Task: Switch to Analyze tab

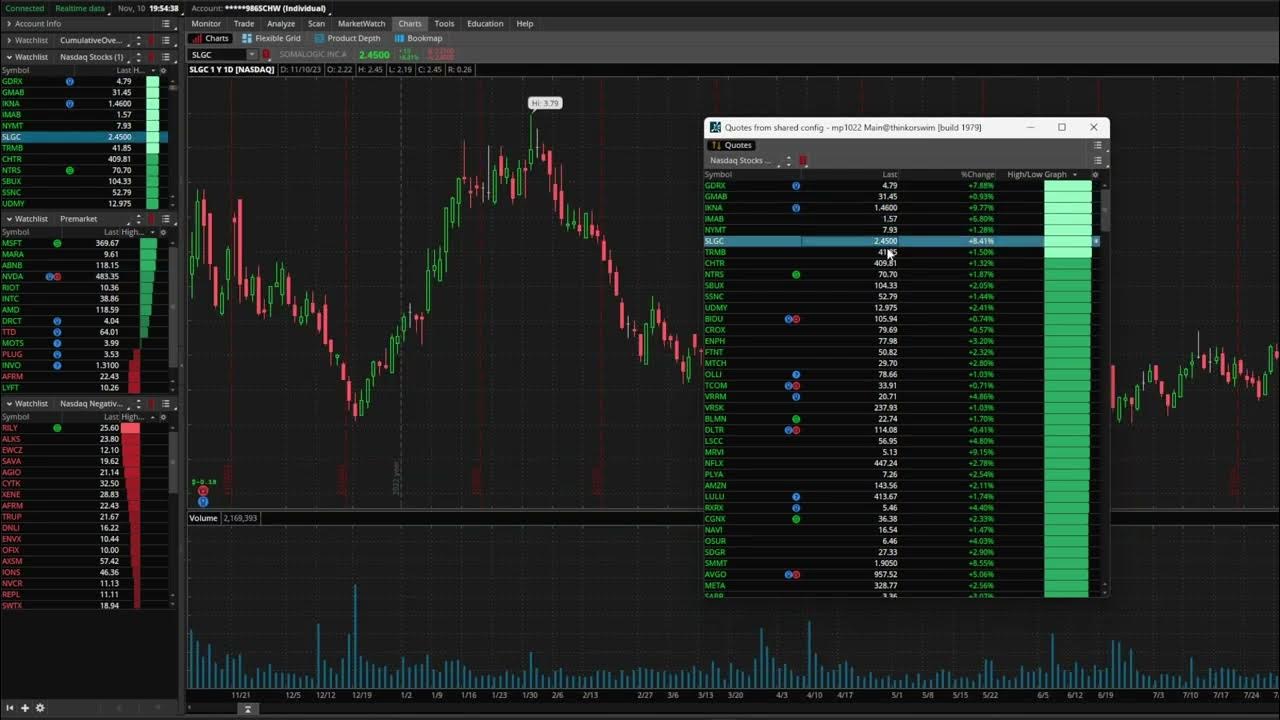Action: (281, 23)
